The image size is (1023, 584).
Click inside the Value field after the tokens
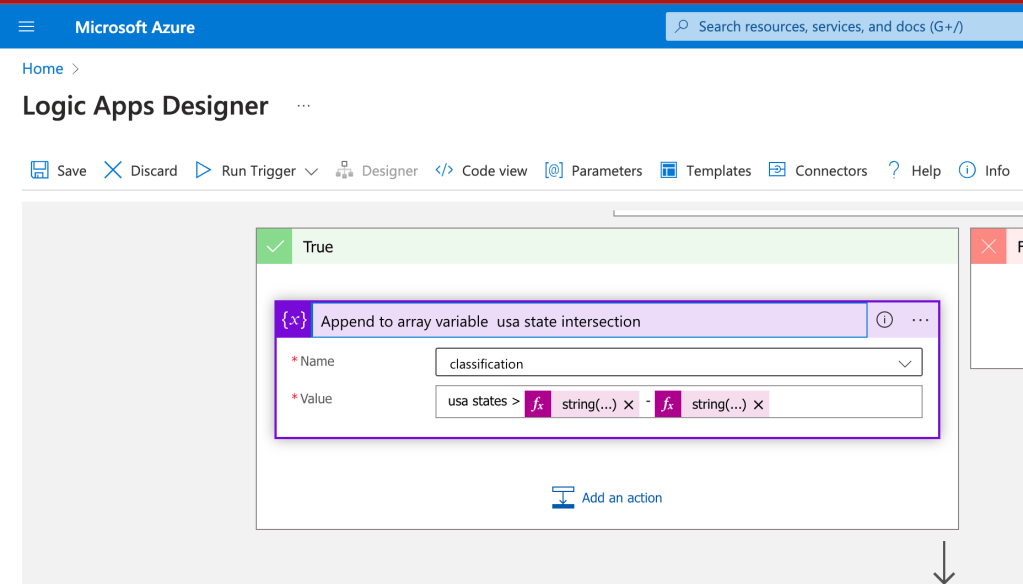(x=845, y=402)
